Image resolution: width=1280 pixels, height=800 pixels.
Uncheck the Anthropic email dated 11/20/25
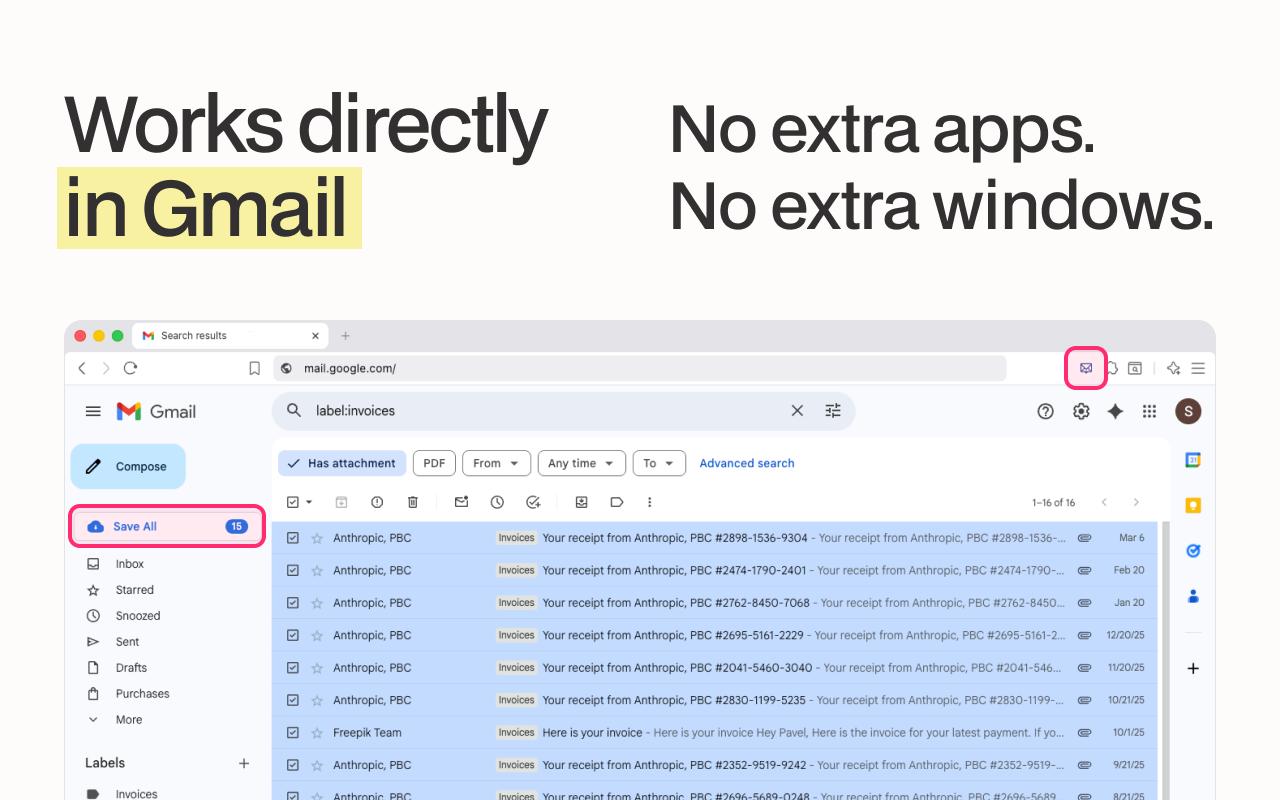[x=293, y=668]
